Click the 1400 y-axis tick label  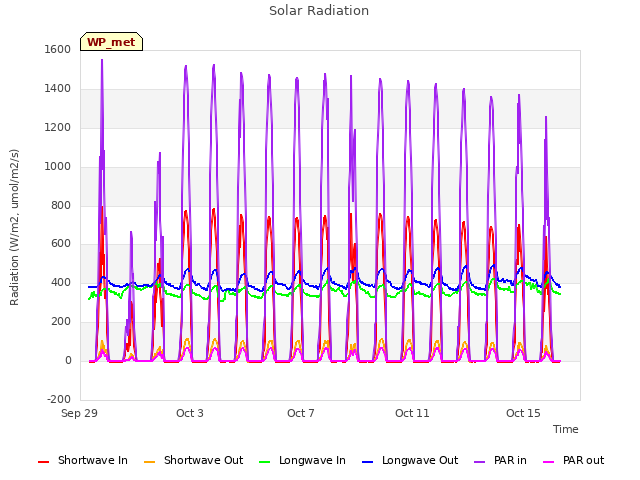(x=58, y=89)
